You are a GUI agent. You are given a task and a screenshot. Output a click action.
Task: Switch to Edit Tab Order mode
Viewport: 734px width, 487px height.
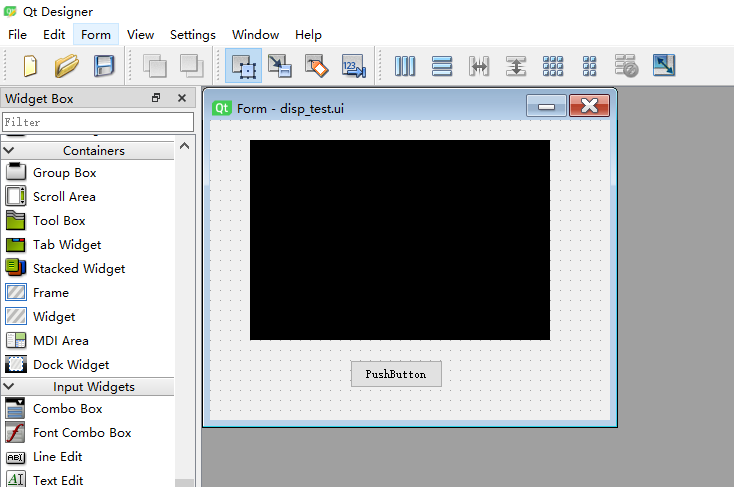coord(353,66)
